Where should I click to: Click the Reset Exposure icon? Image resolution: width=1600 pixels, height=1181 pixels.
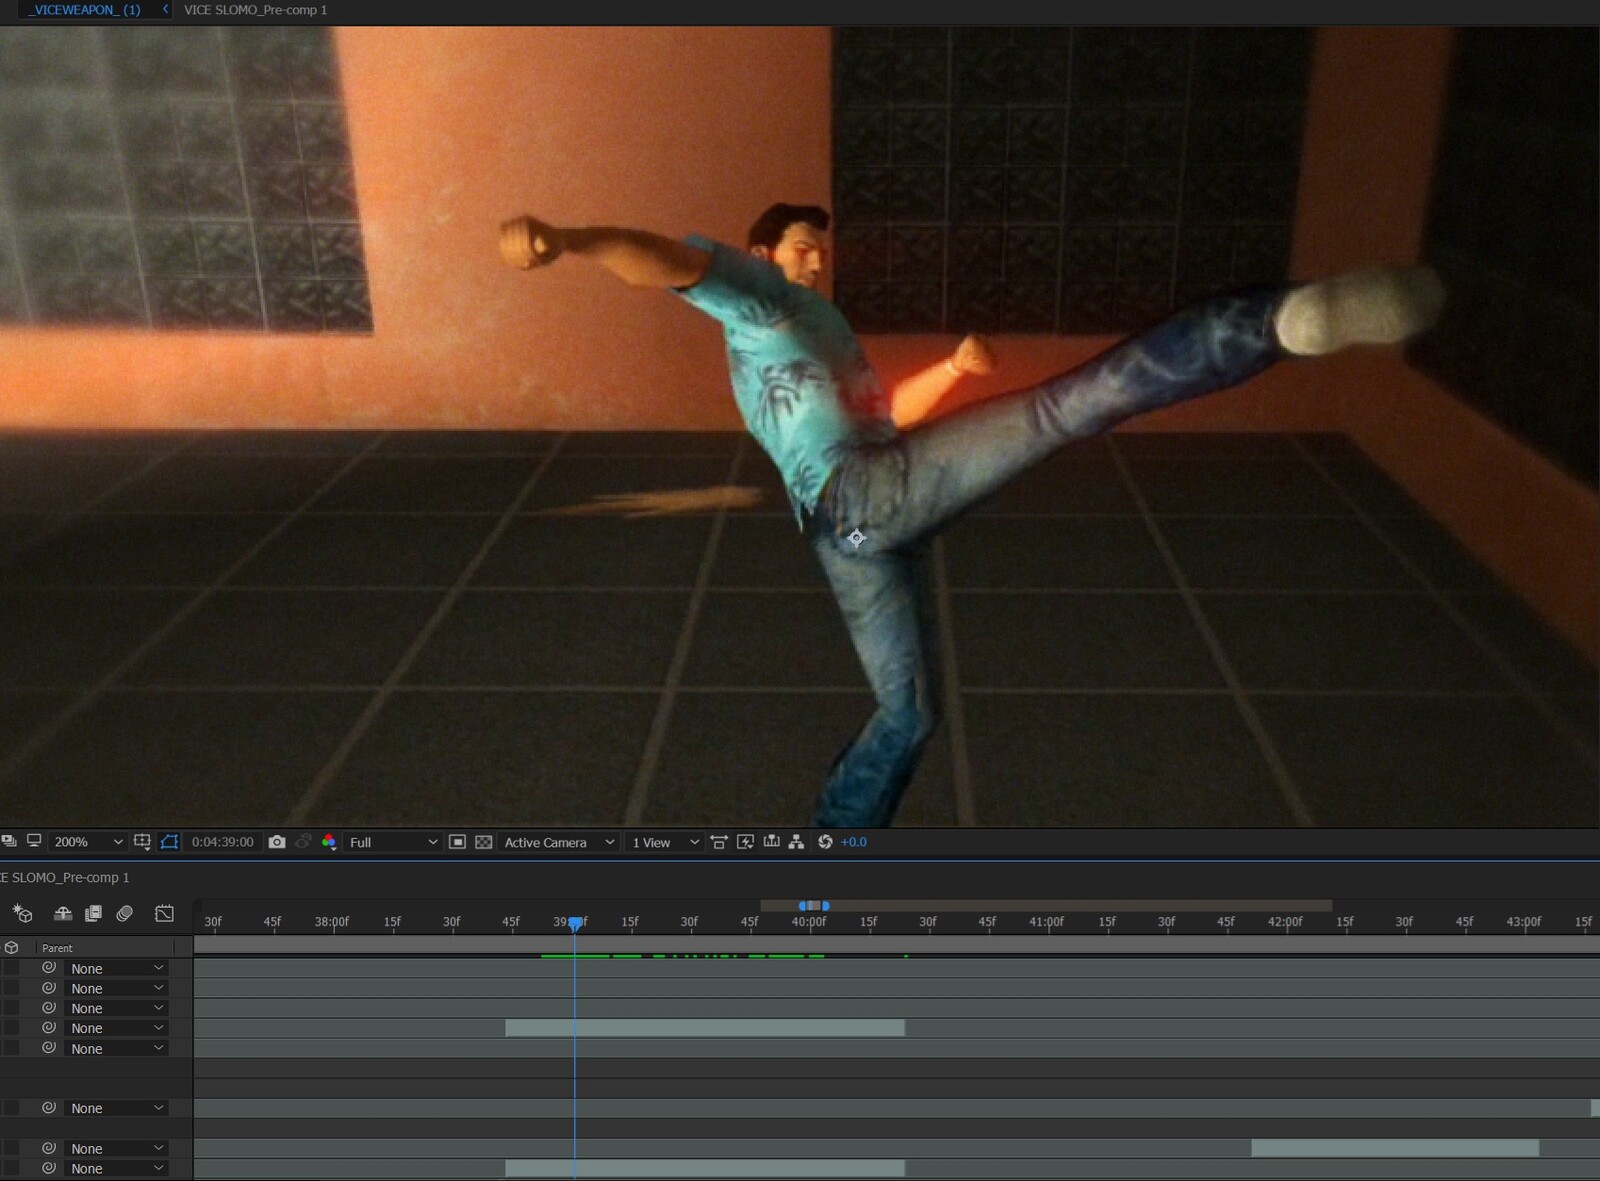[825, 842]
